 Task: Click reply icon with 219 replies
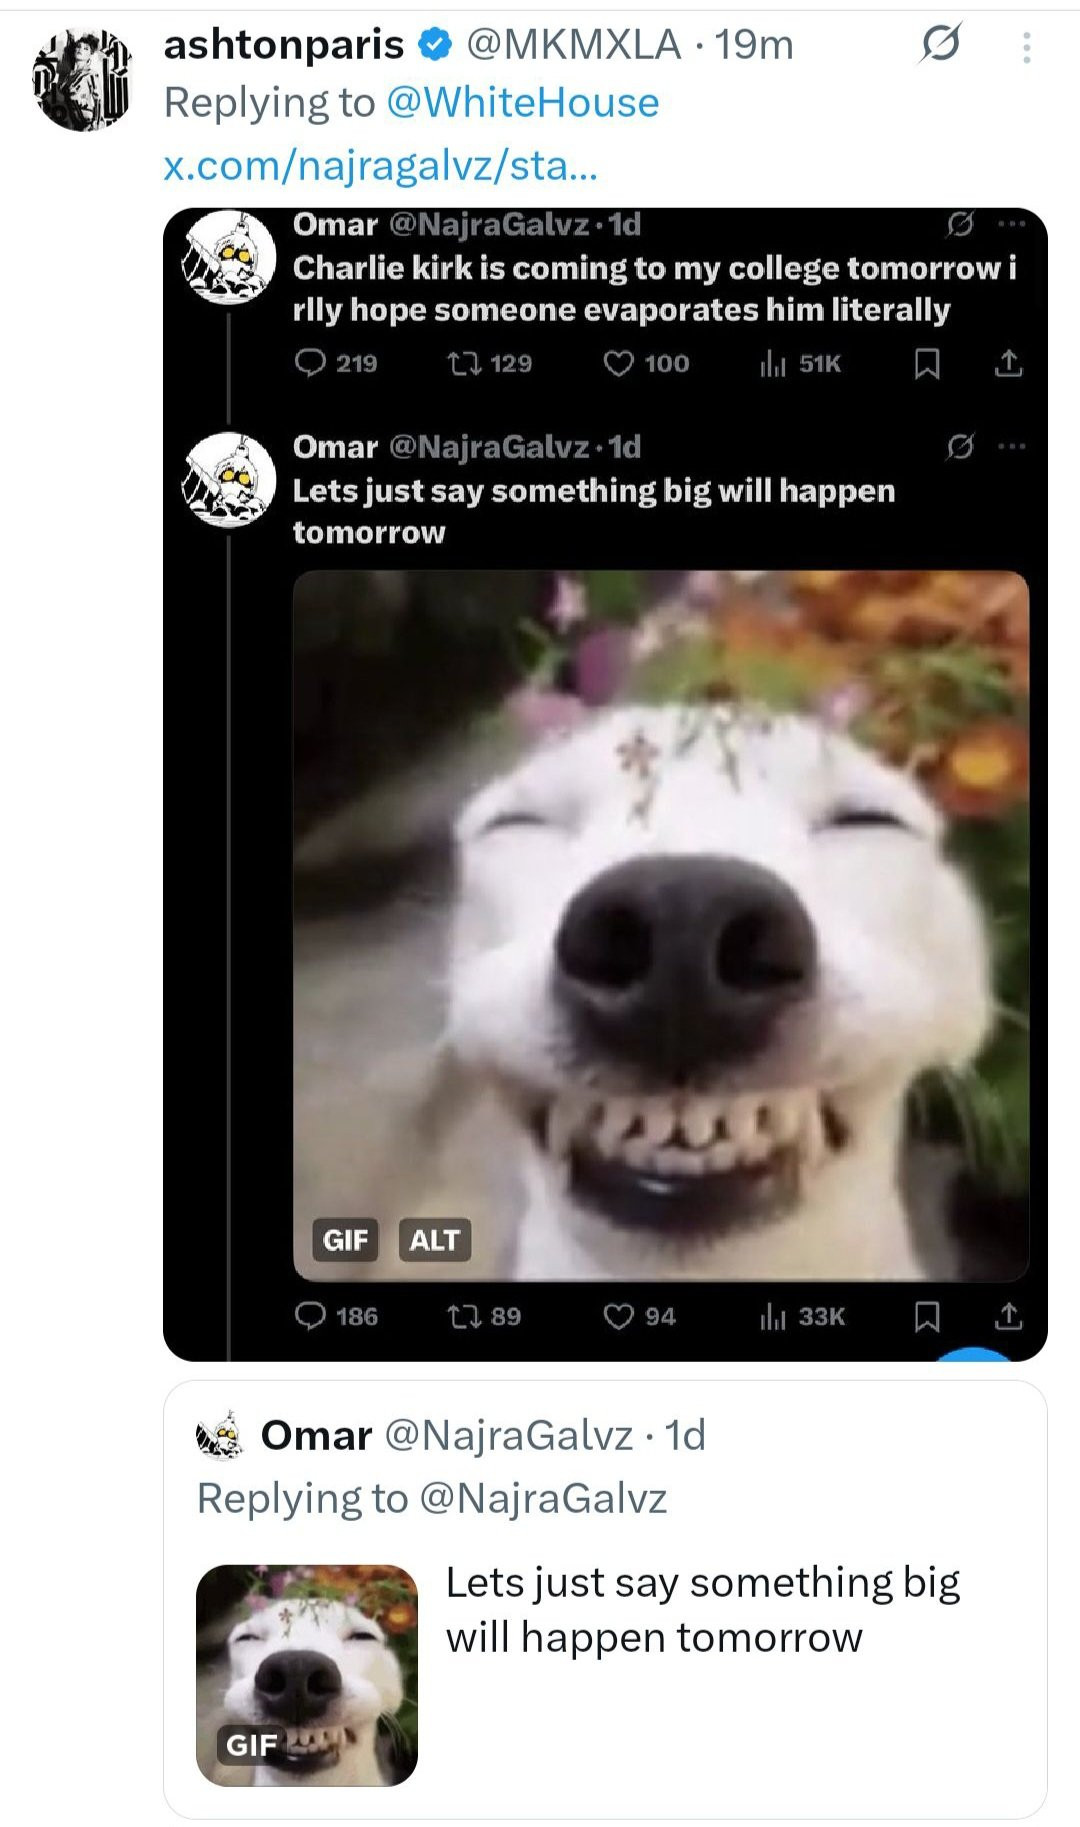[x=311, y=363]
